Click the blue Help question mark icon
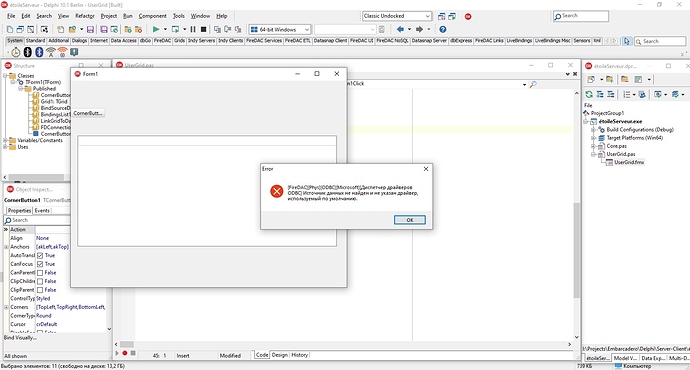 point(443,29)
